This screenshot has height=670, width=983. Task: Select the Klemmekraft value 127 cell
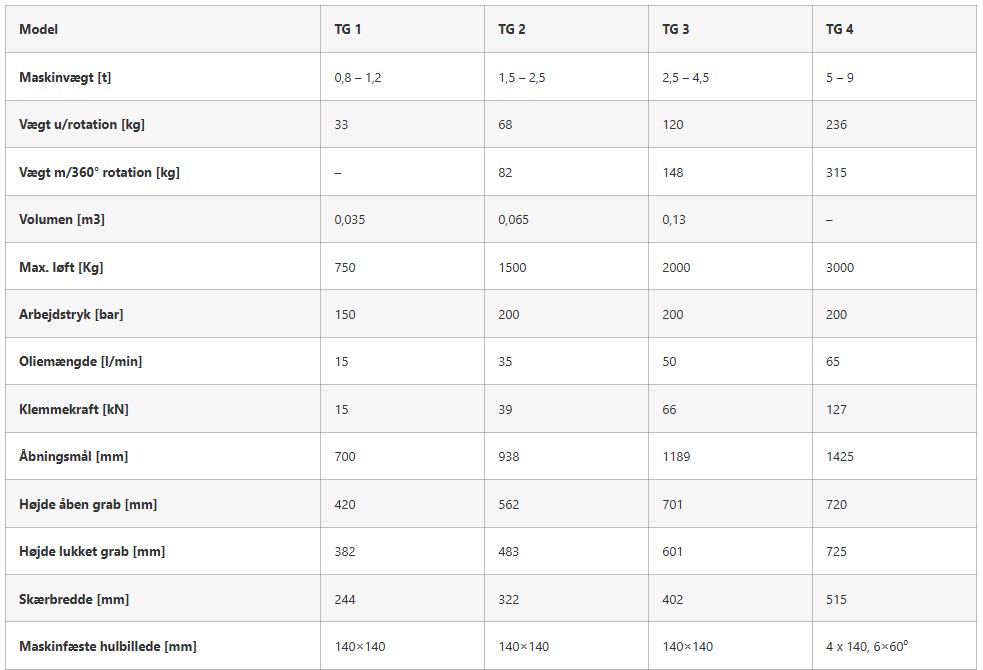pyautogui.click(x=837, y=409)
